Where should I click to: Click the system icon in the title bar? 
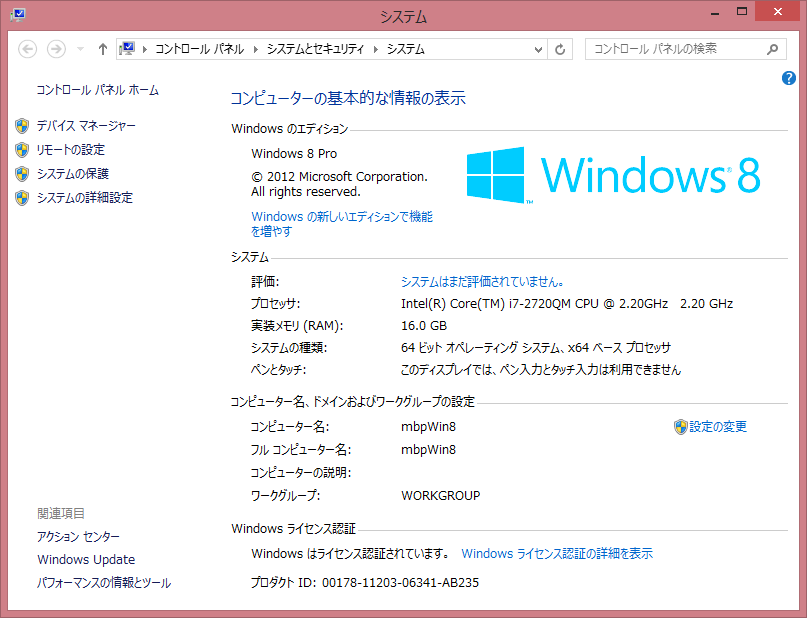click(18, 14)
